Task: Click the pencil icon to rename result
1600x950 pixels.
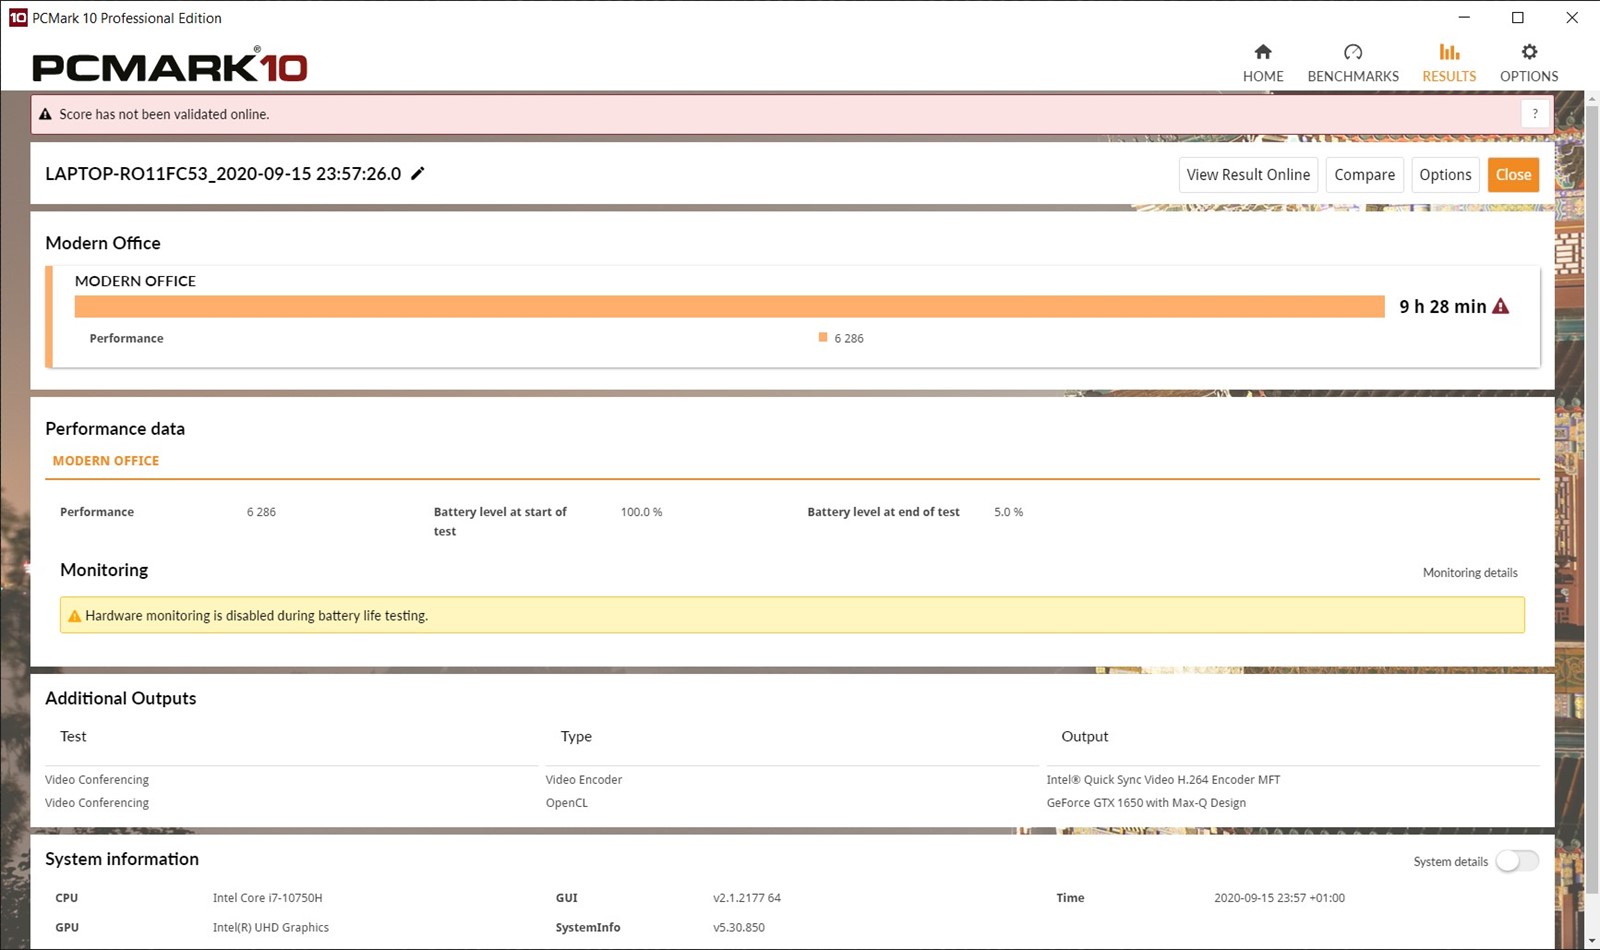Action: (418, 173)
